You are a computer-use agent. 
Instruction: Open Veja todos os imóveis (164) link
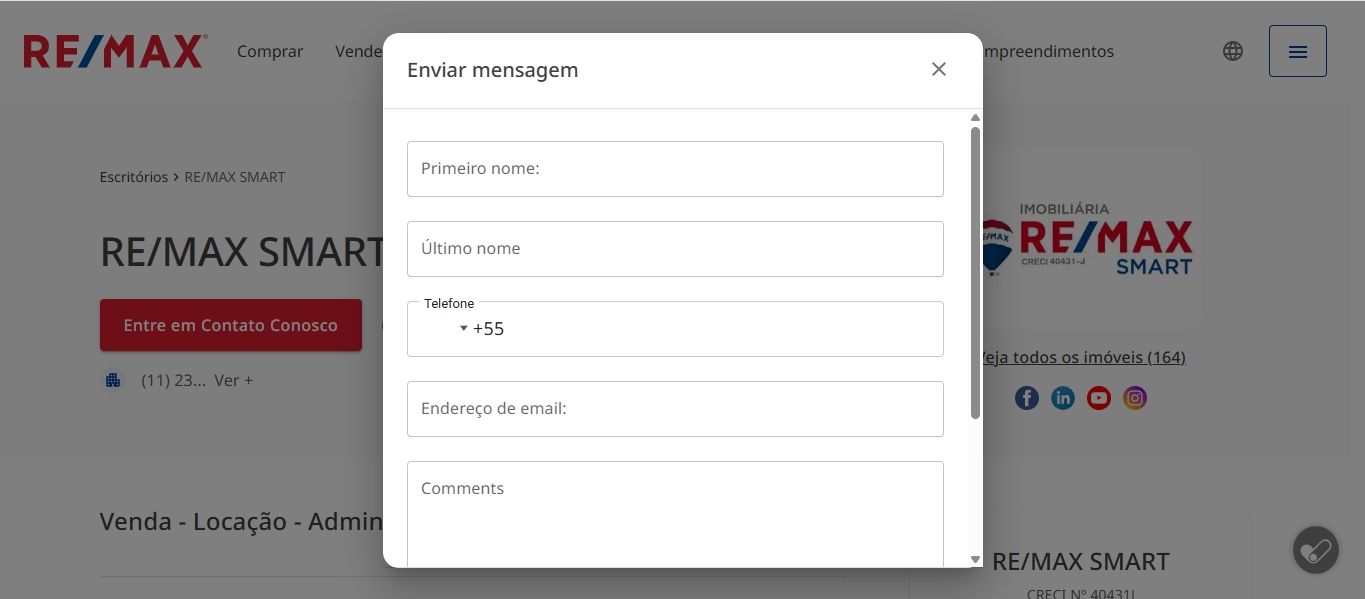point(1083,357)
